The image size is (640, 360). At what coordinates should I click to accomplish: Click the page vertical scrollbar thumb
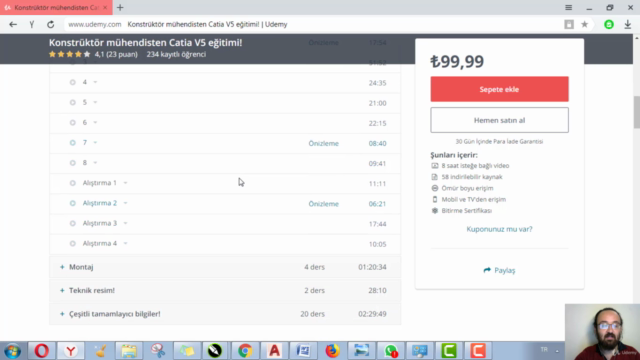click(x=637, y=112)
